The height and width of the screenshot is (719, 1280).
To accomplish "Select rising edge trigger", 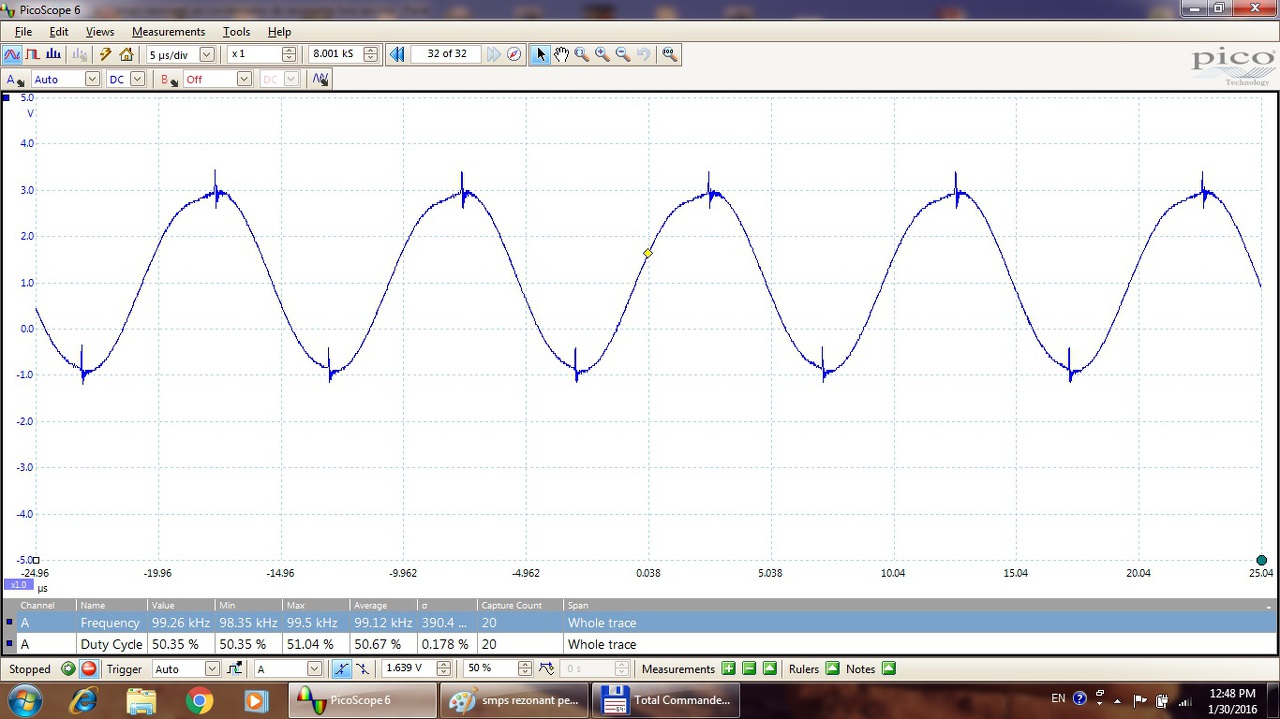I will 342,669.
